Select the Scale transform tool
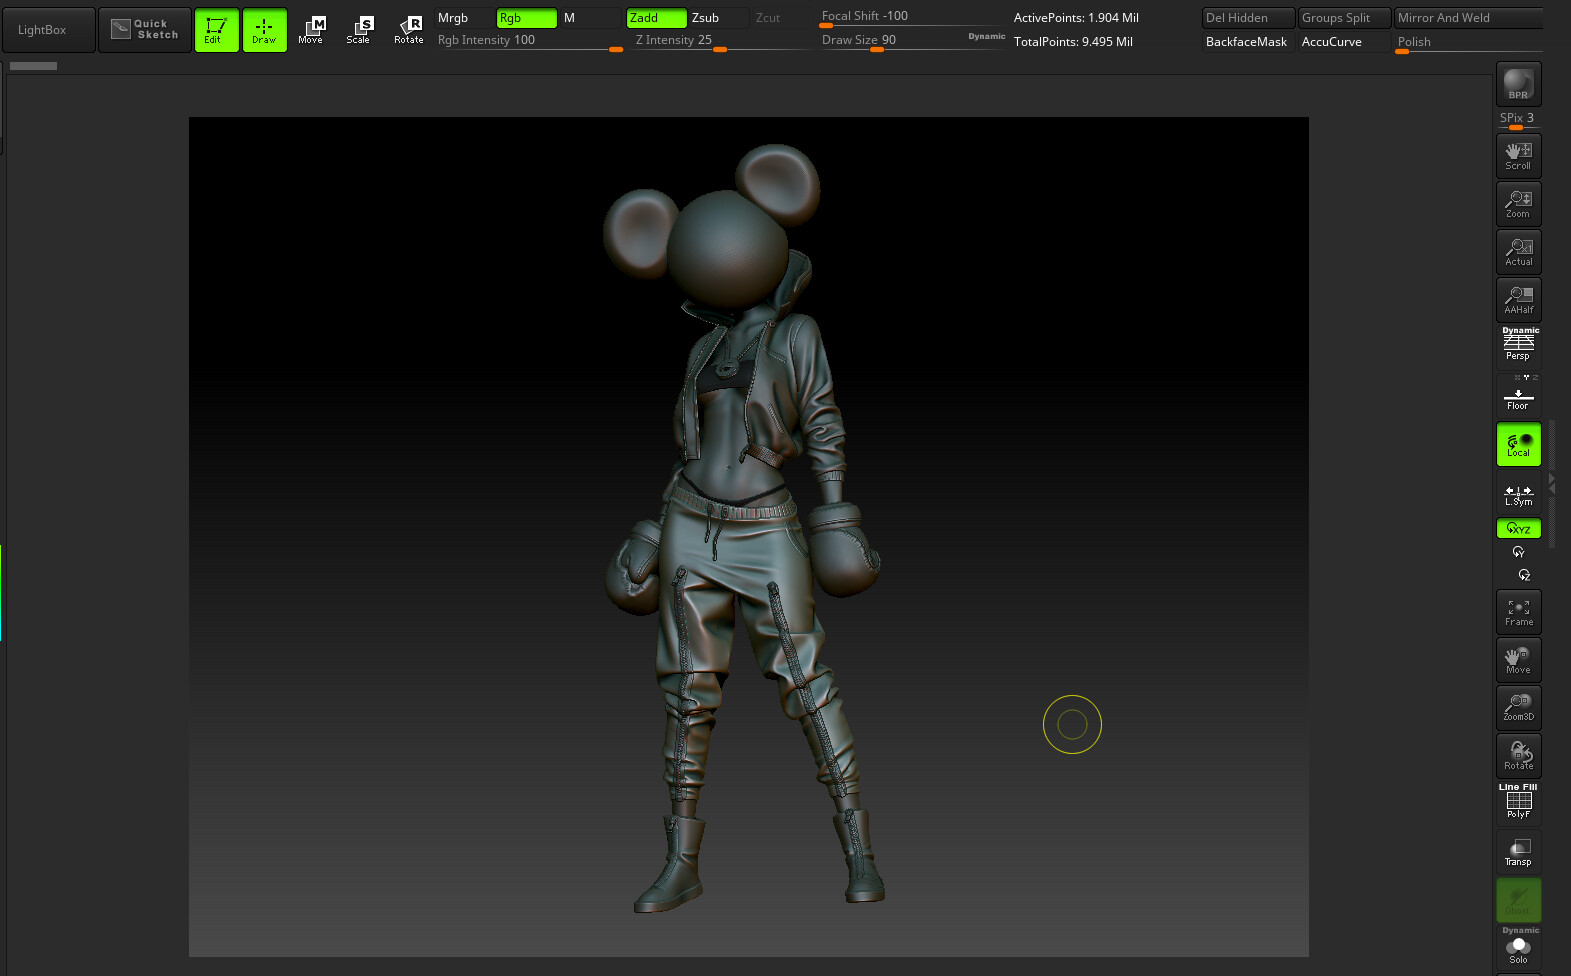This screenshot has width=1571, height=976. point(358,30)
